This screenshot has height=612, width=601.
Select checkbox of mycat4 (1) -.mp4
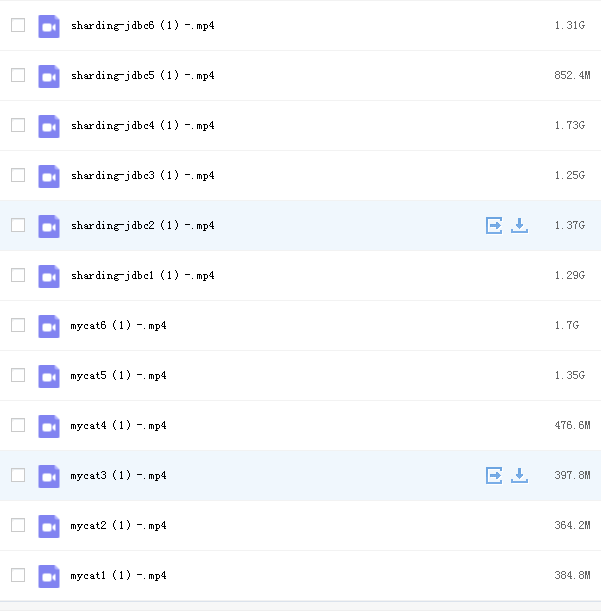[18, 425]
